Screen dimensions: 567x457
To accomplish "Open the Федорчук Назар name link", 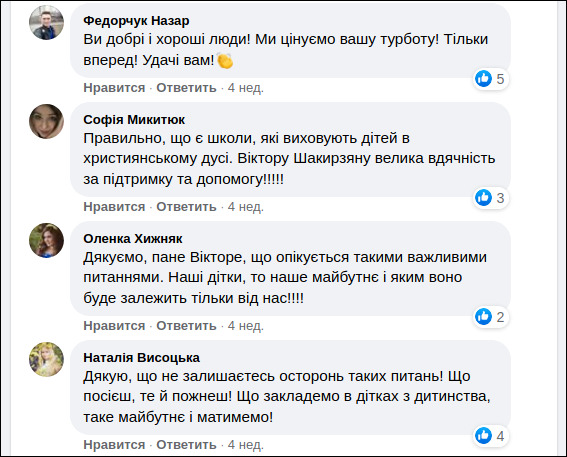I will [136, 21].
